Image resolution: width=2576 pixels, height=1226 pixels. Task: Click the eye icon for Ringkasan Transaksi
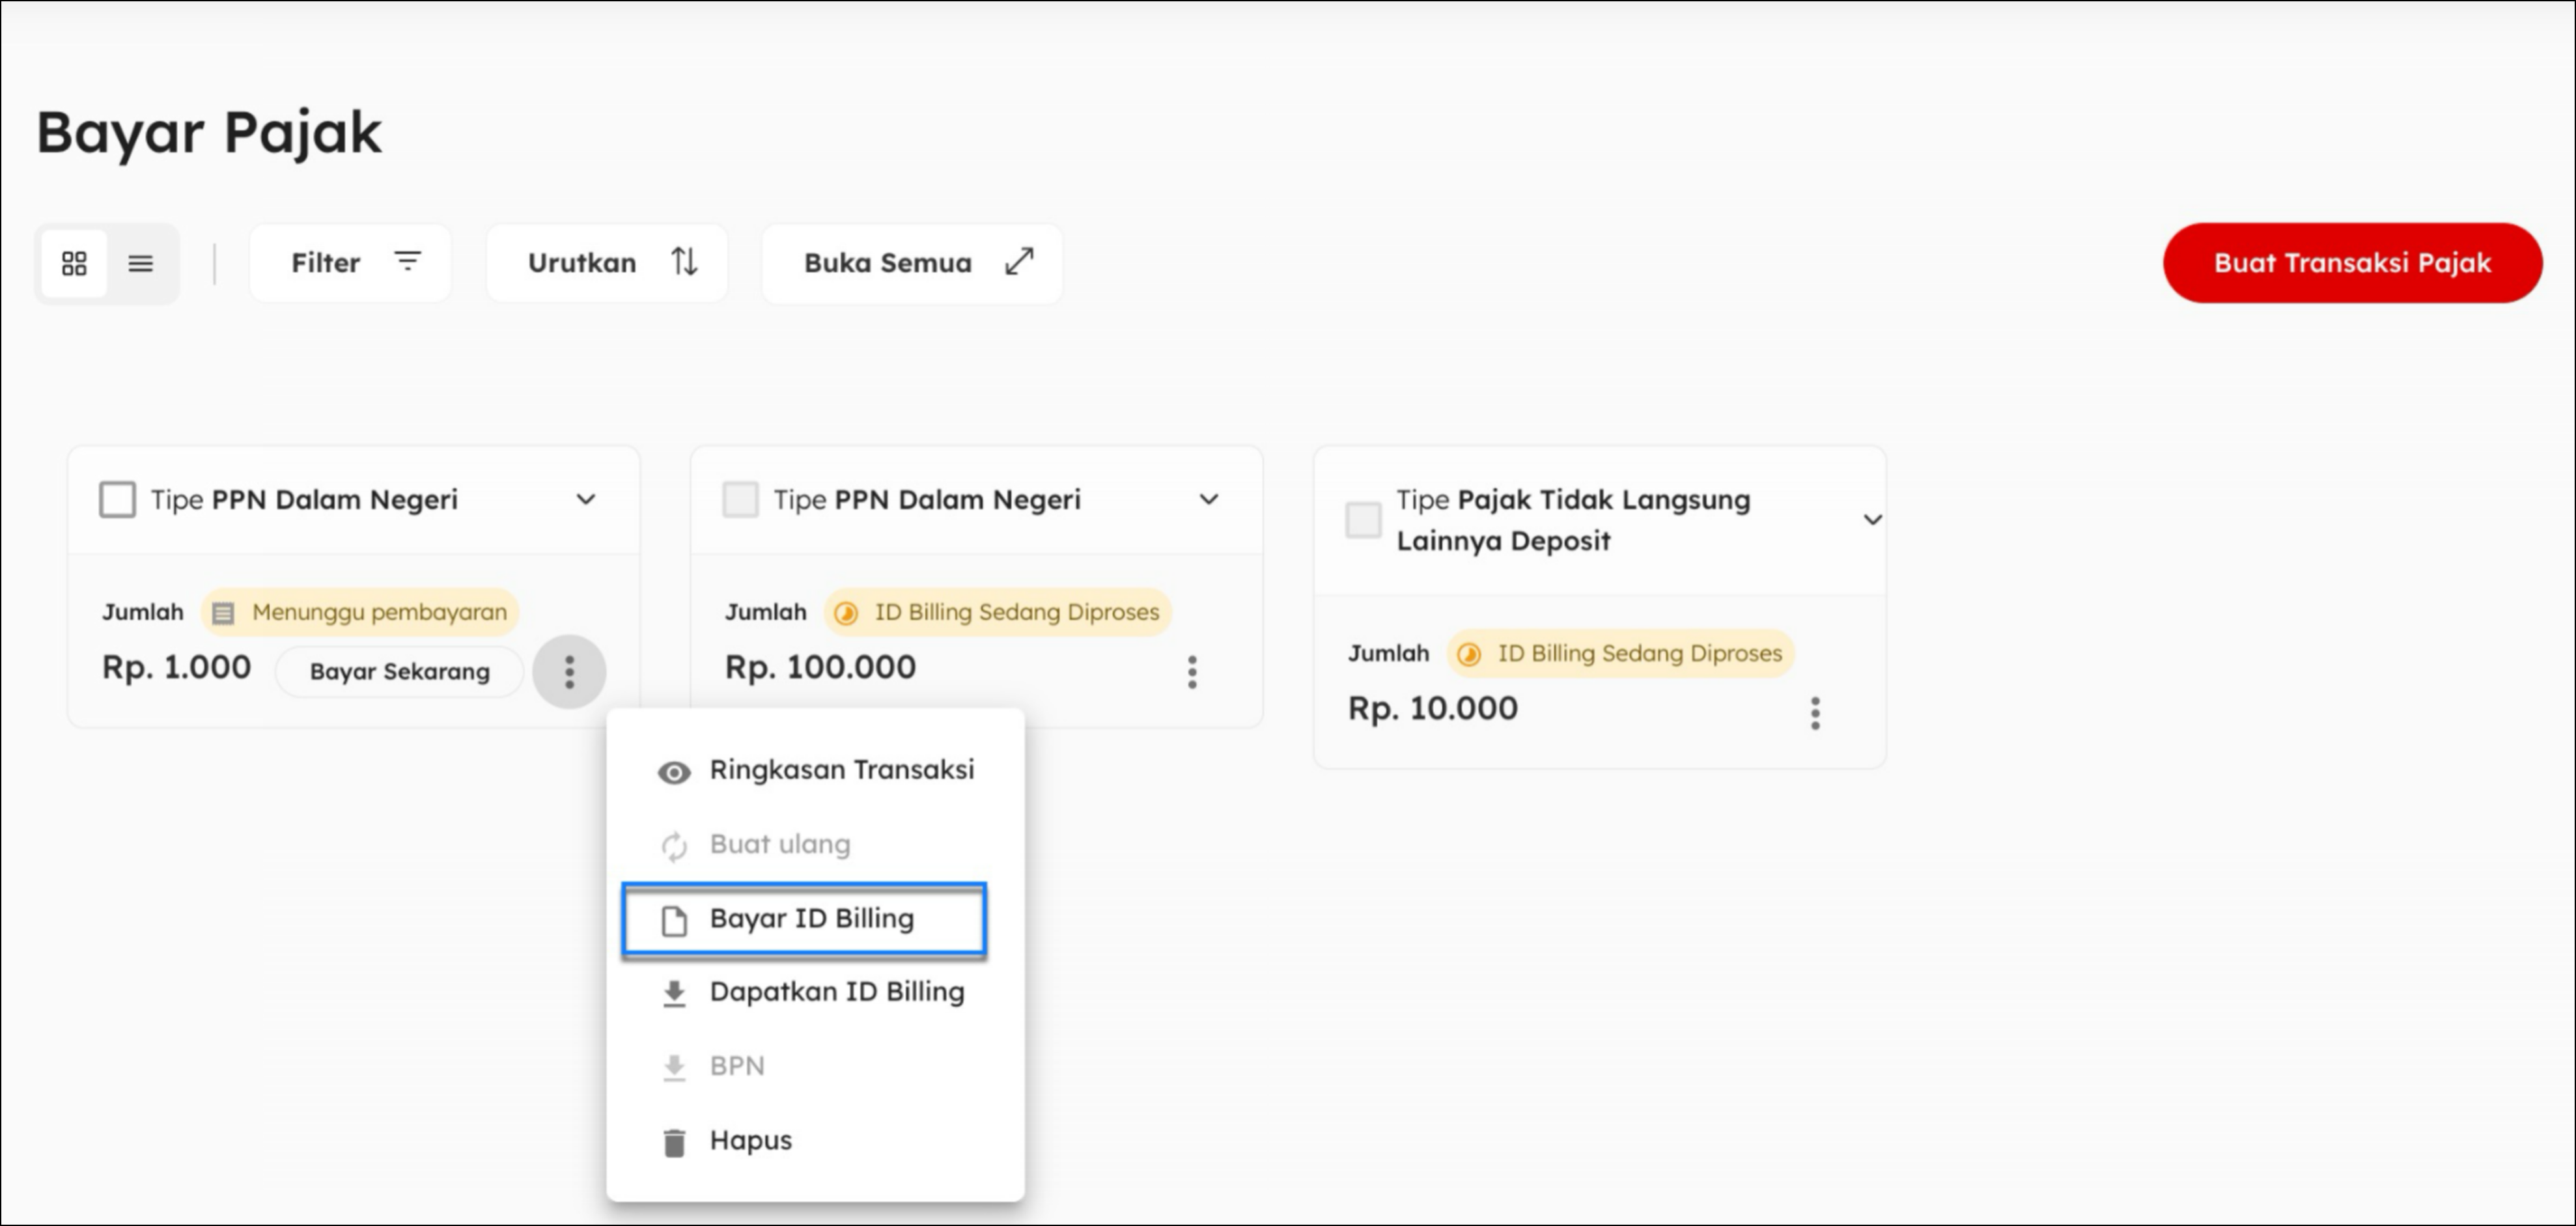pyautogui.click(x=674, y=772)
